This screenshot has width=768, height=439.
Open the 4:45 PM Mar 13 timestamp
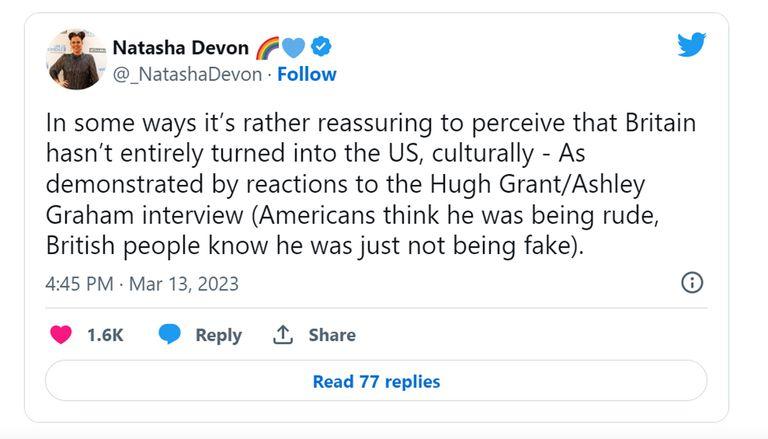point(142,284)
